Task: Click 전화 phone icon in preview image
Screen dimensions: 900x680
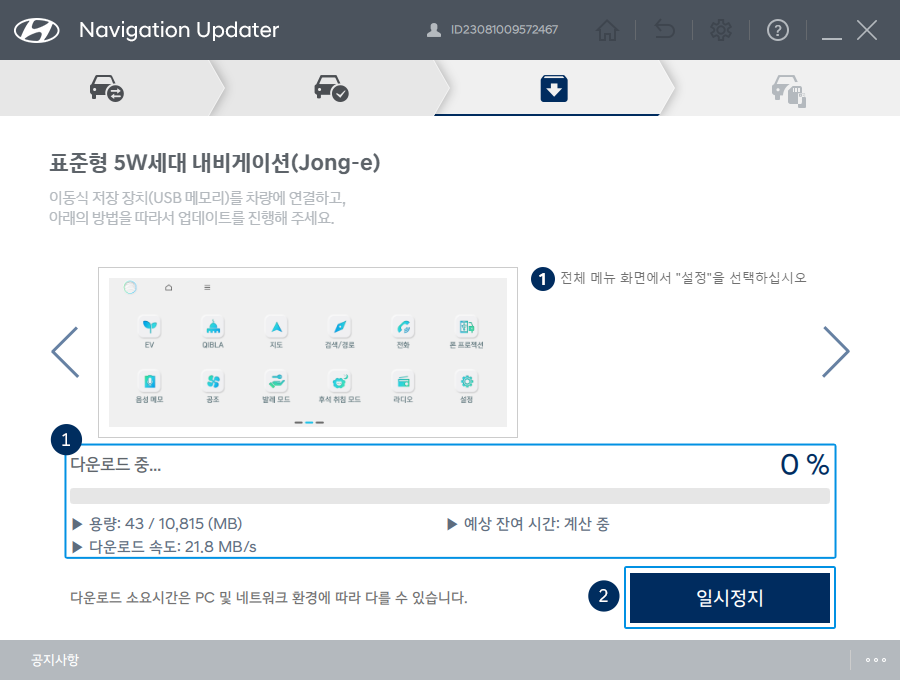Action: [404, 327]
